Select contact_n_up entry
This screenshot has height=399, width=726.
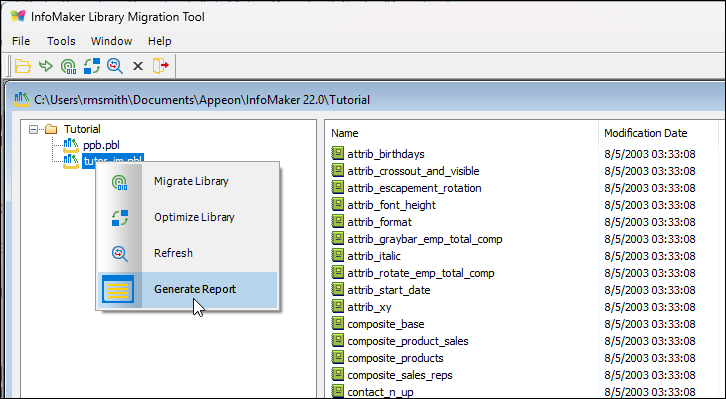pyautogui.click(x=380, y=392)
